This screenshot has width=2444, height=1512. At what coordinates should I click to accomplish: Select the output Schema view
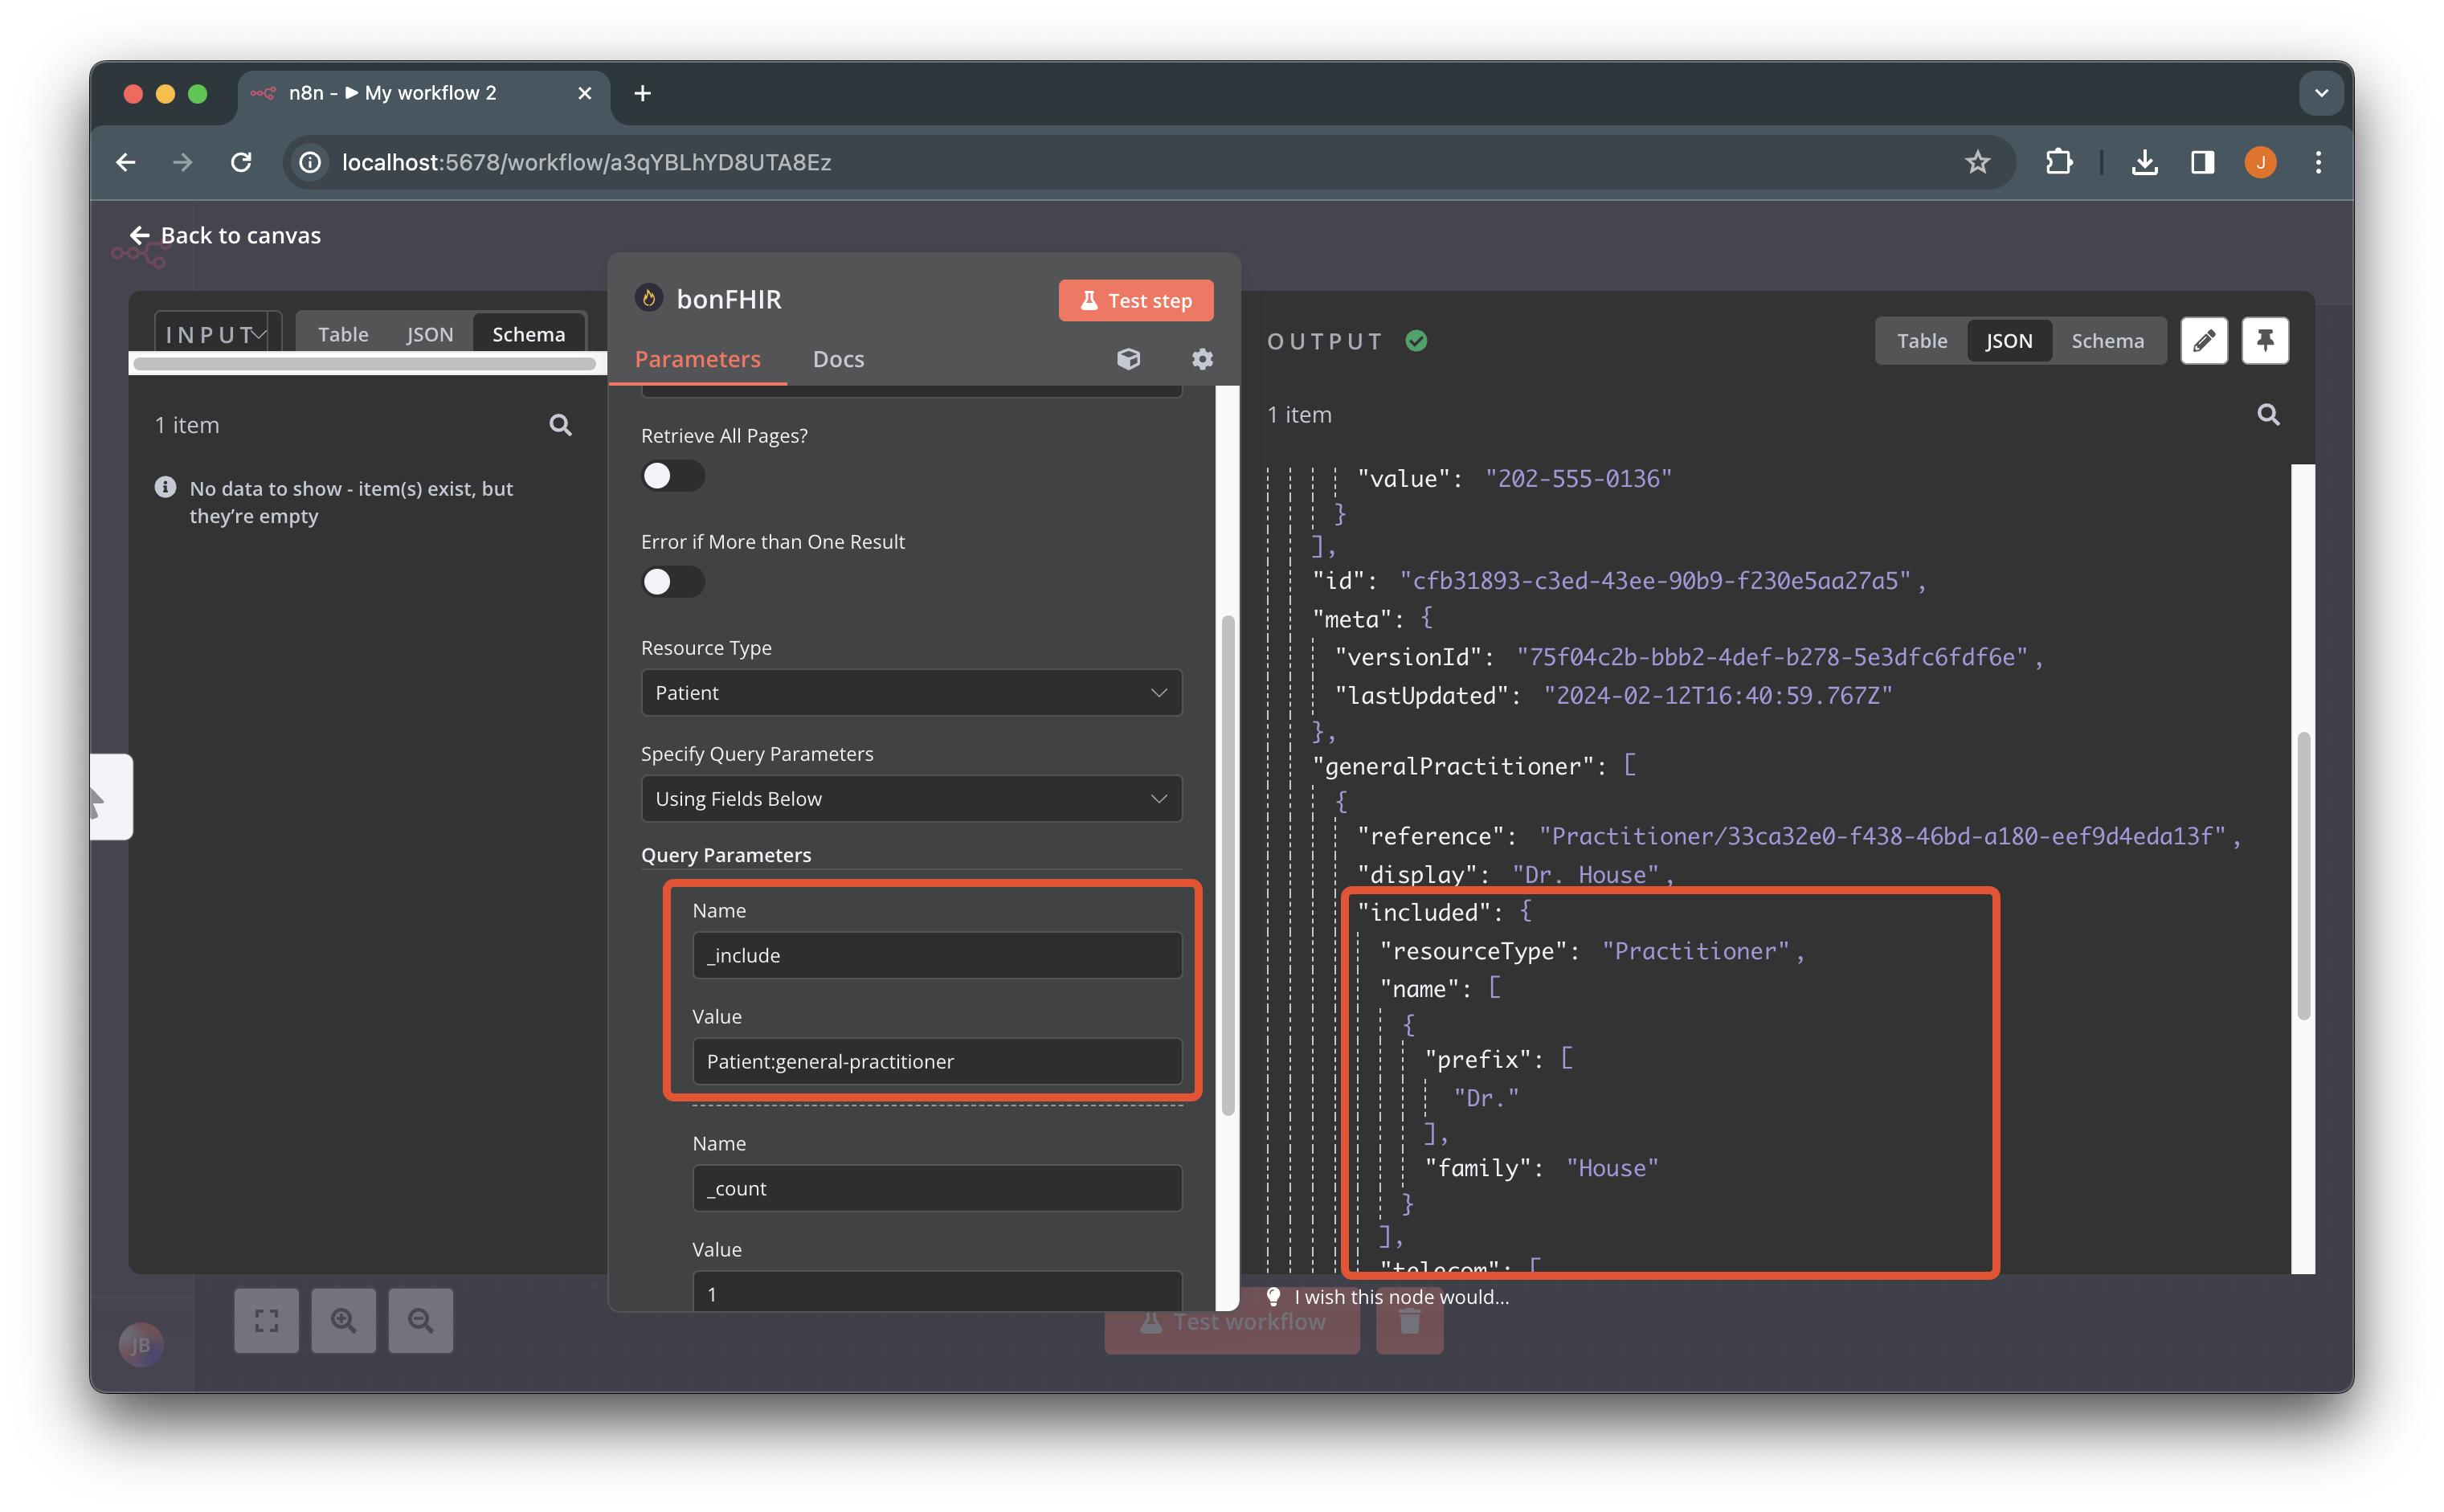[x=2107, y=341]
